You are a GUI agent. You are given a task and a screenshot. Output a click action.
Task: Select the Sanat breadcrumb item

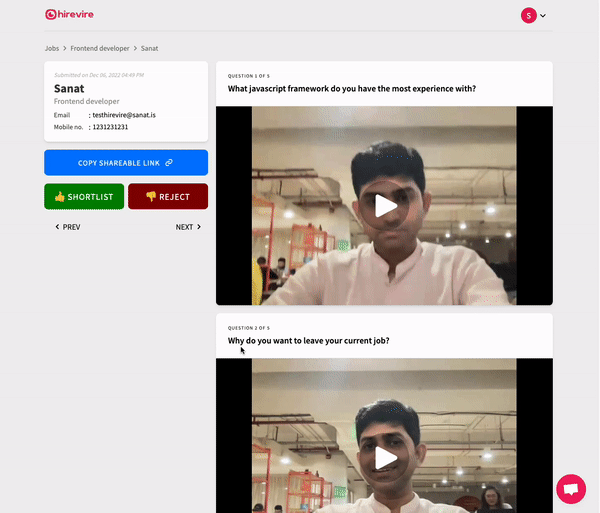point(149,48)
